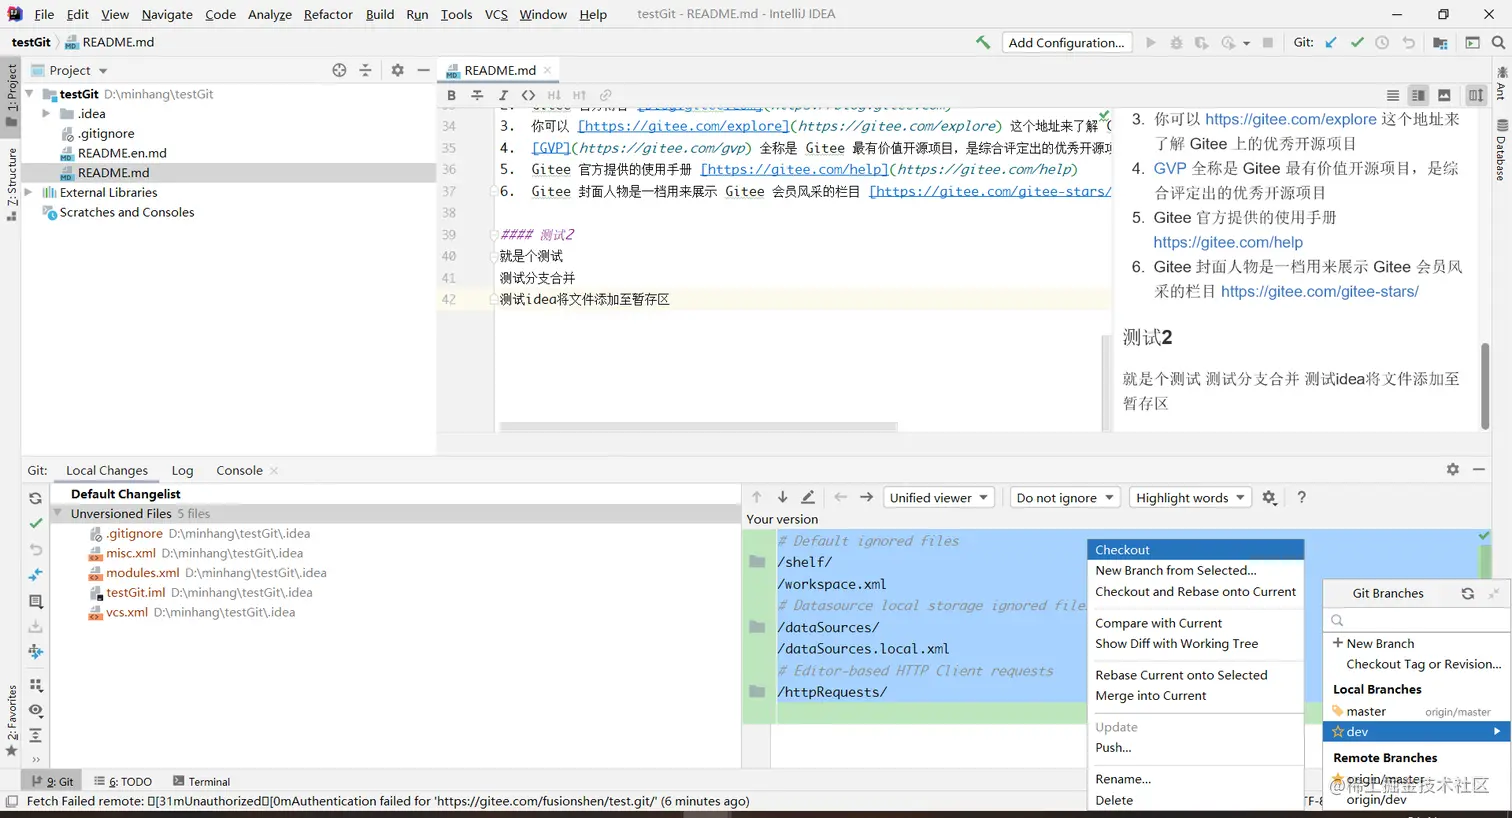Open Git panel settings gear

pyautogui.click(x=1452, y=469)
